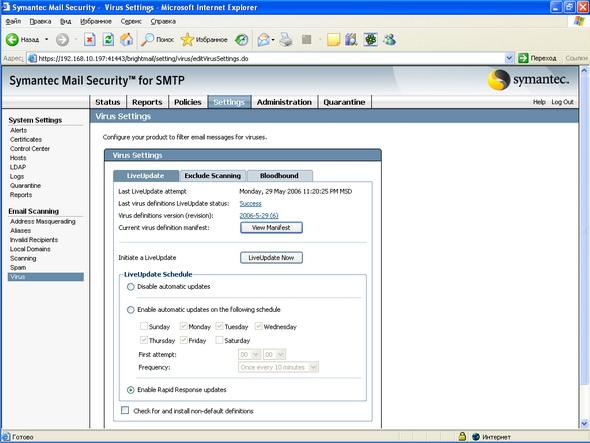Click the Help link
This screenshot has height=443, width=590.
pos(539,102)
